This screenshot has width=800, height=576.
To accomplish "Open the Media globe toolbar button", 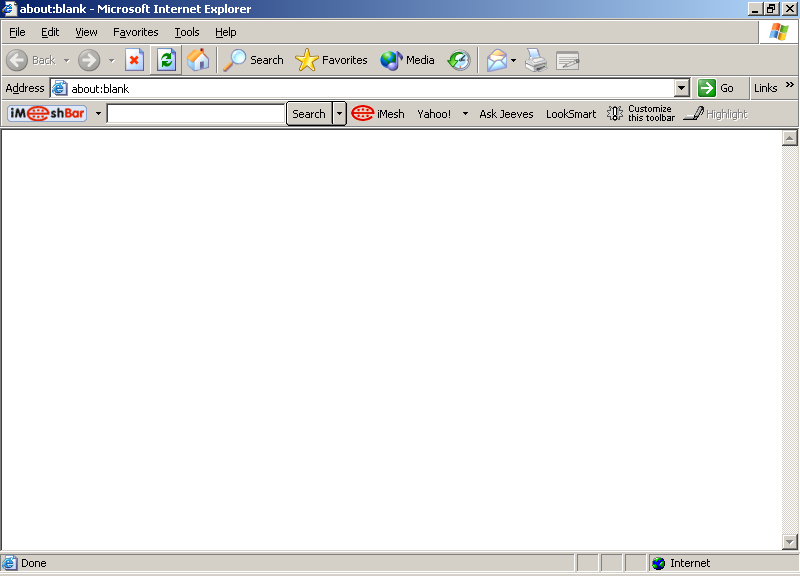I will click(x=407, y=60).
